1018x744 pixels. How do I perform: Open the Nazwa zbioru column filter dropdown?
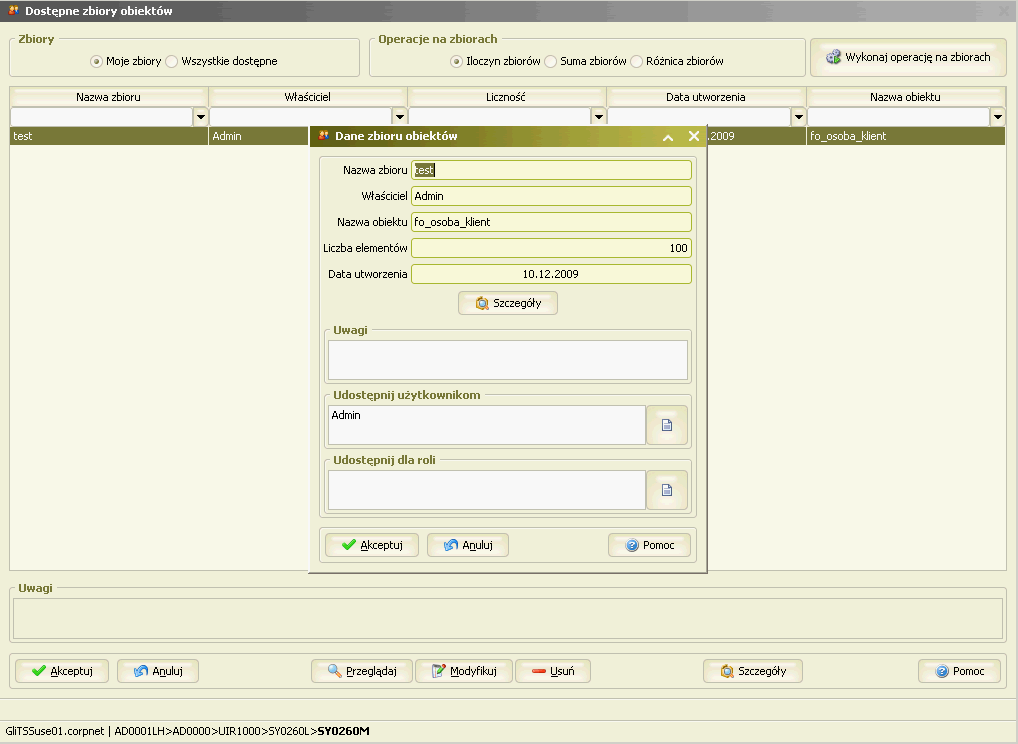201,117
